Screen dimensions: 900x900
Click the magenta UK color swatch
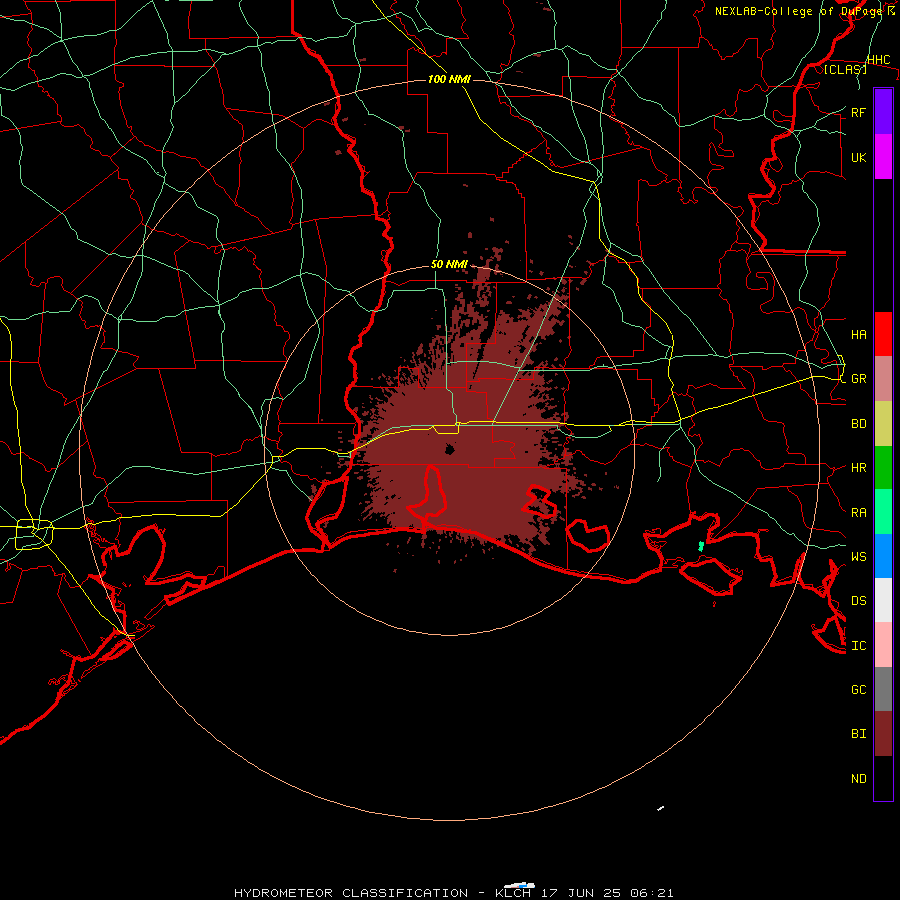[883, 157]
